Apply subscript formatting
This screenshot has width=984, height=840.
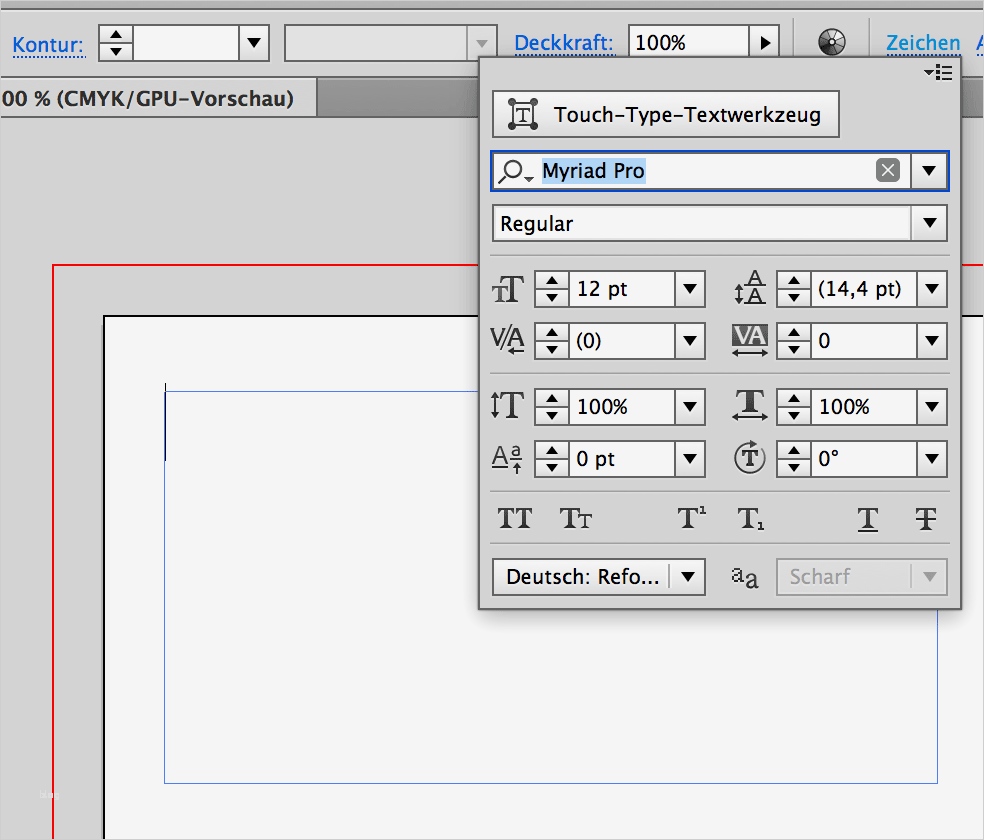(750, 518)
